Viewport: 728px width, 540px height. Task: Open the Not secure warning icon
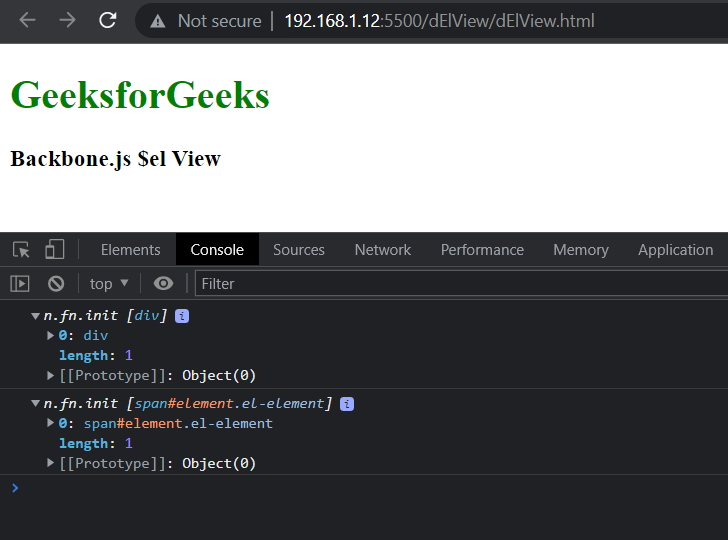(158, 21)
